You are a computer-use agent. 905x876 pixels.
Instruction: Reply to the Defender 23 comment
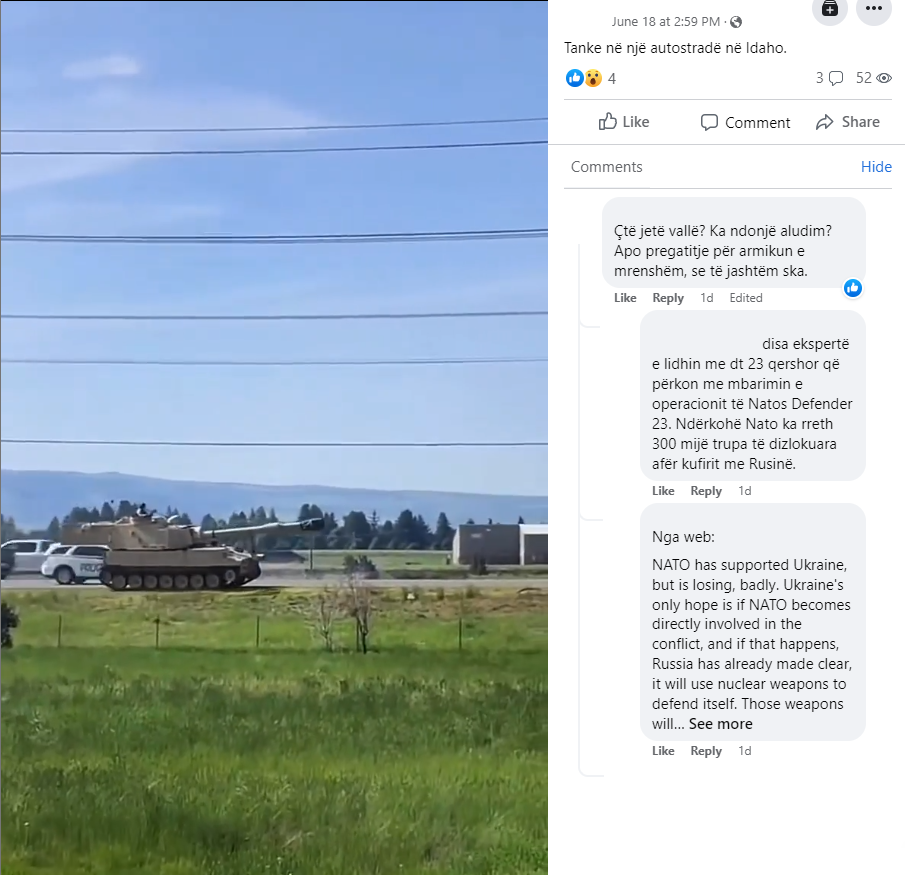(706, 491)
